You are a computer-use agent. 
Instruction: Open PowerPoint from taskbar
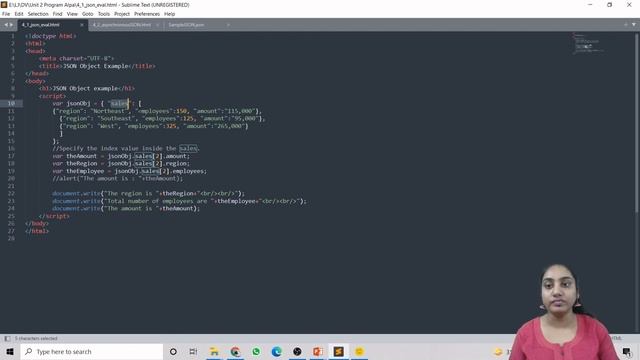click(x=318, y=351)
